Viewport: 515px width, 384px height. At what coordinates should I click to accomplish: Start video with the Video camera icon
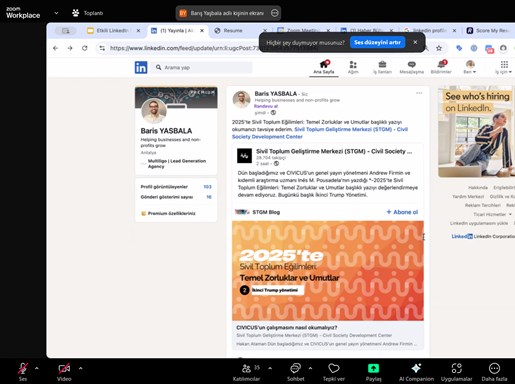(64, 369)
